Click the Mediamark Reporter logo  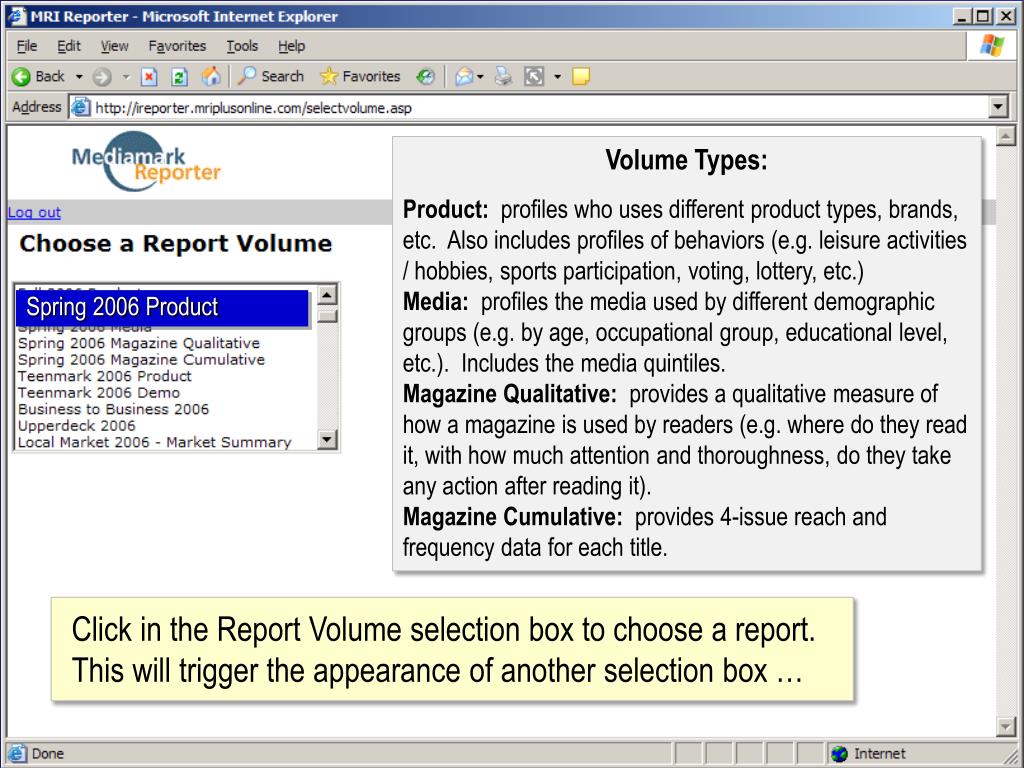point(146,161)
